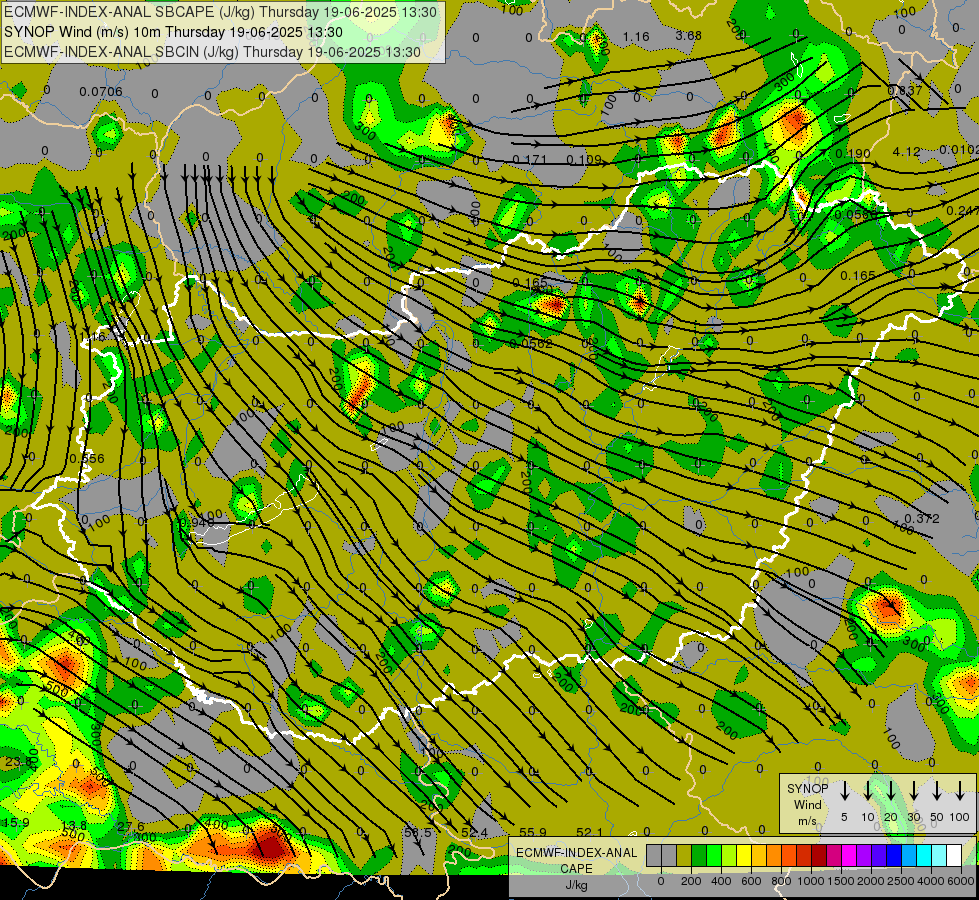Click the map value '0.190'
Screen dimensions: 979x900
(x=852, y=154)
